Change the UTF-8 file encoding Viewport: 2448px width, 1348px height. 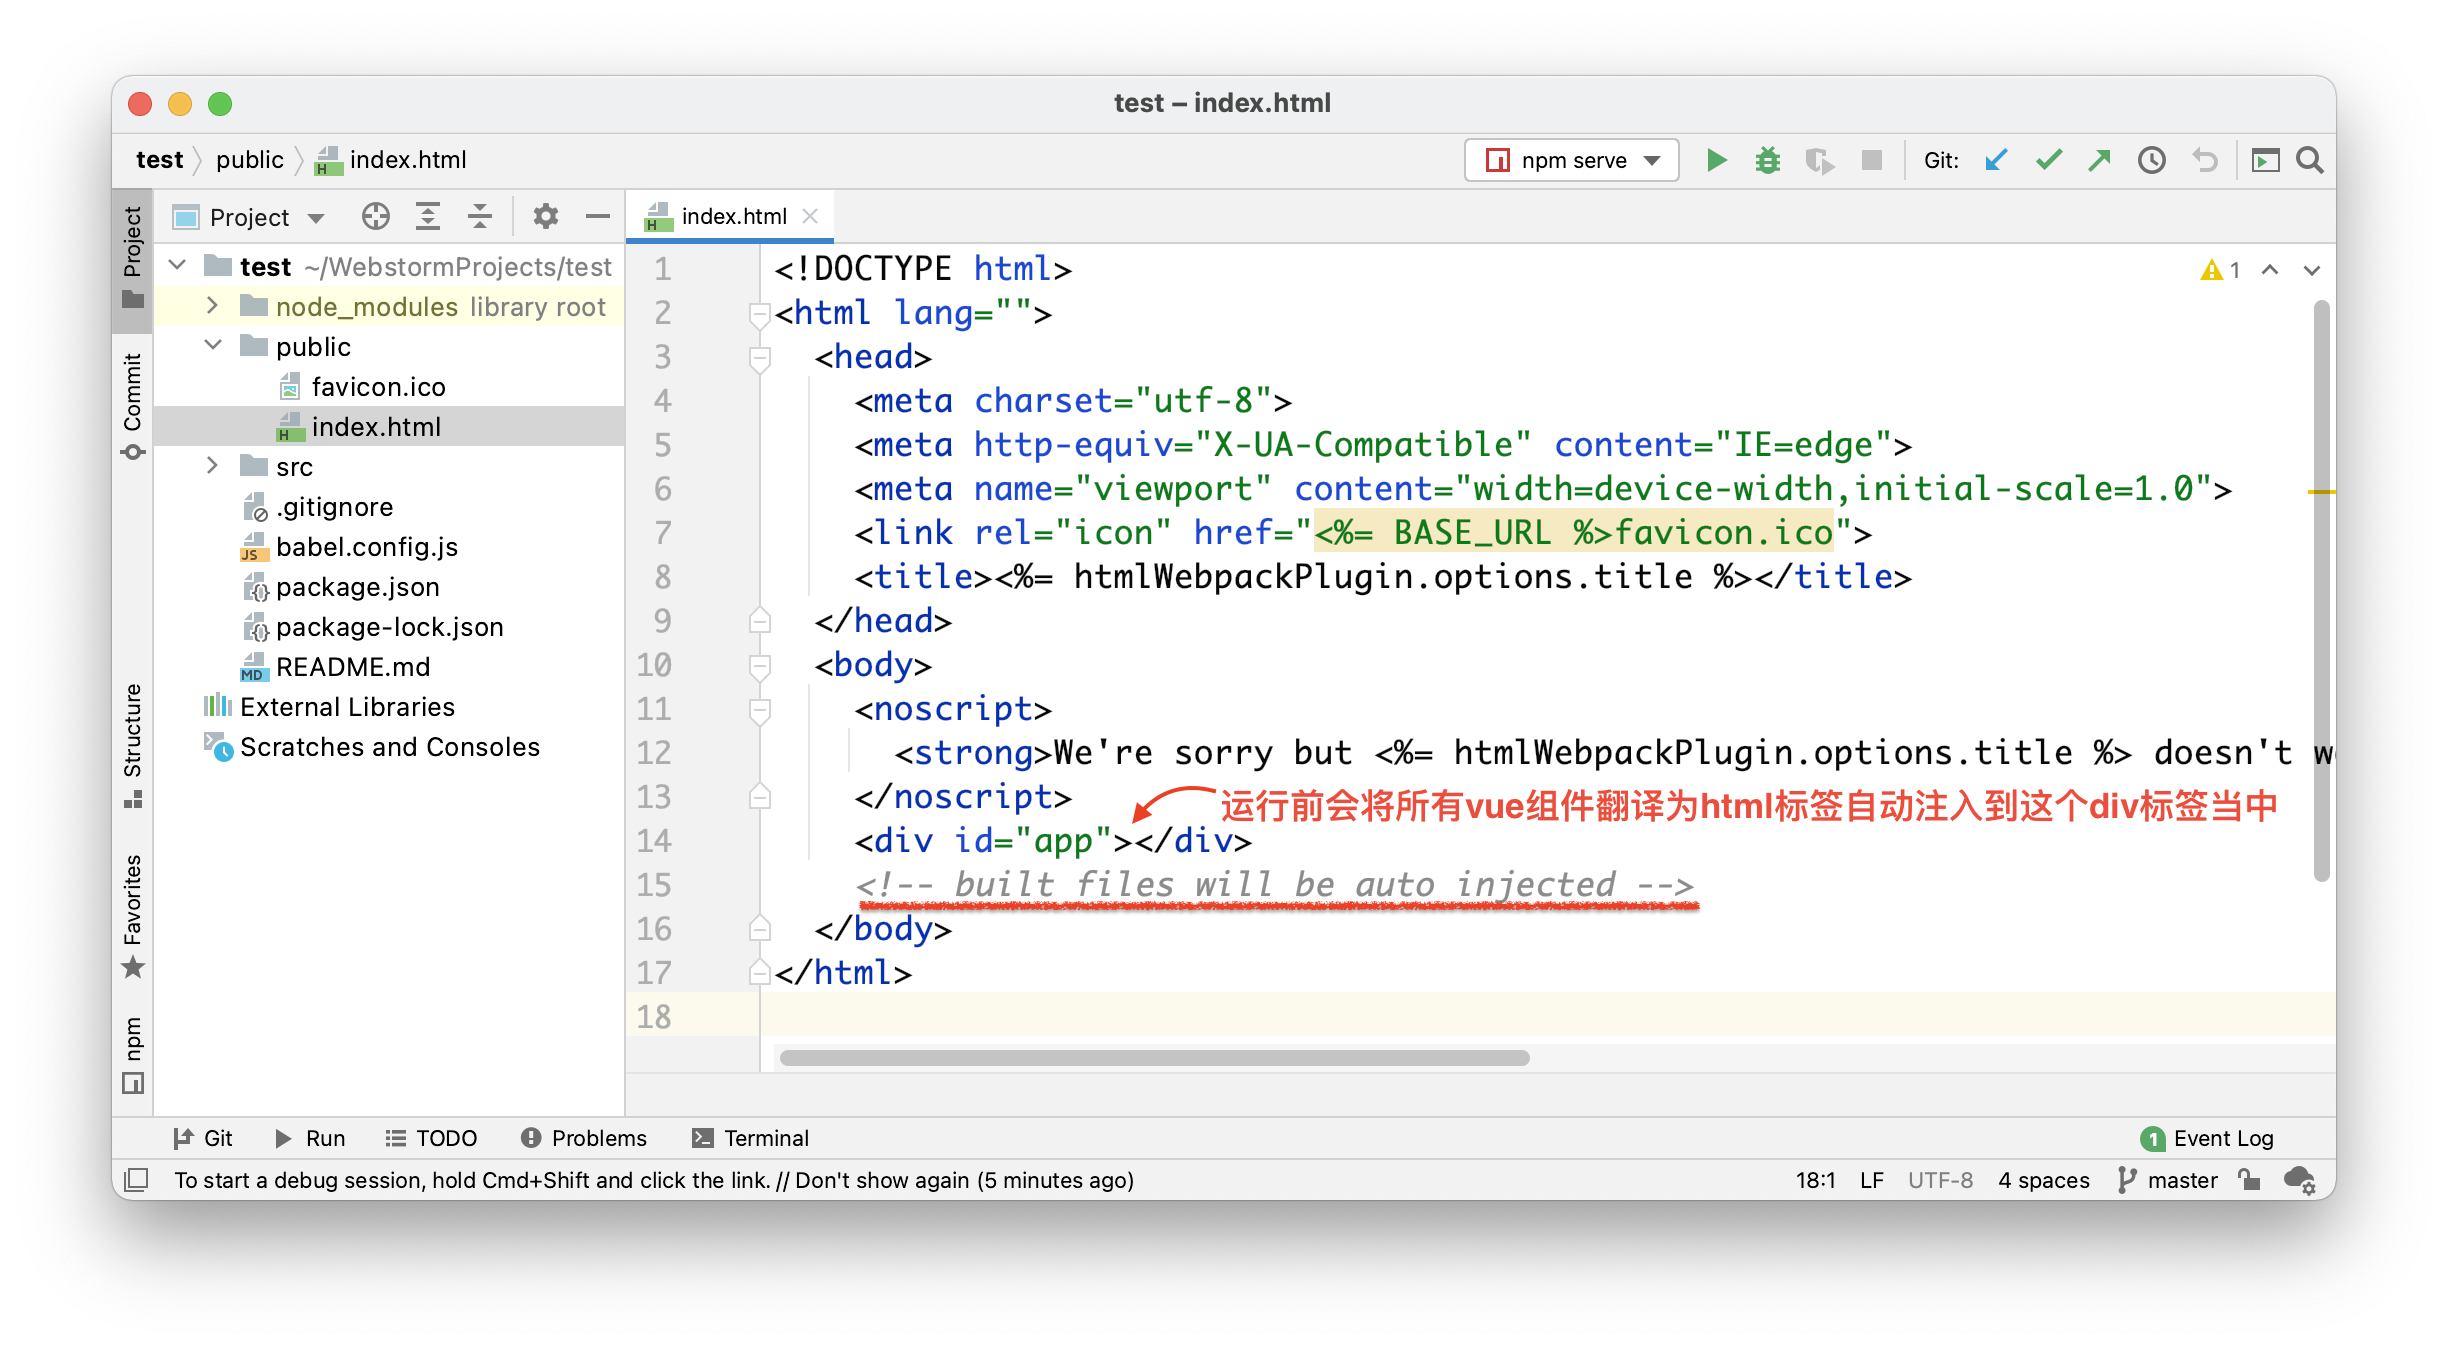[x=1941, y=1180]
